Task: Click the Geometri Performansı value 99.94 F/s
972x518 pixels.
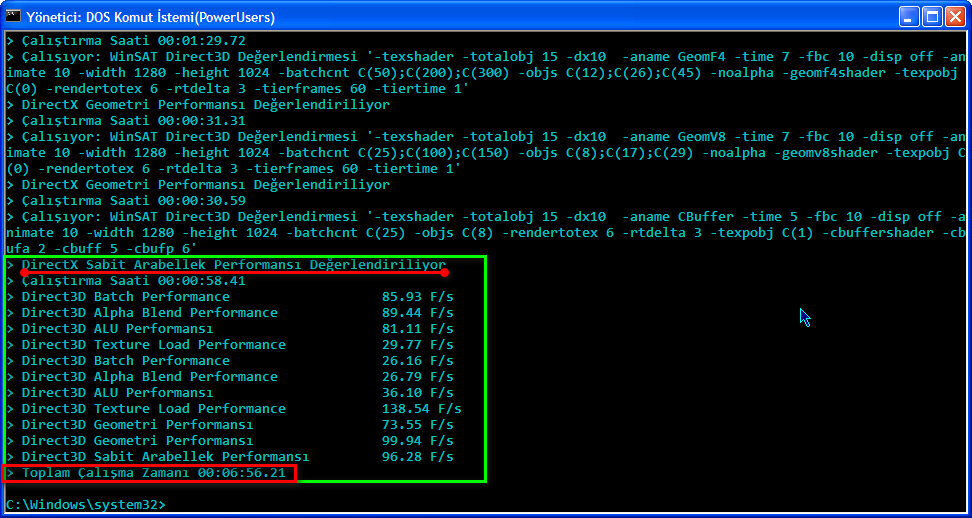Action: pos(418,441)
